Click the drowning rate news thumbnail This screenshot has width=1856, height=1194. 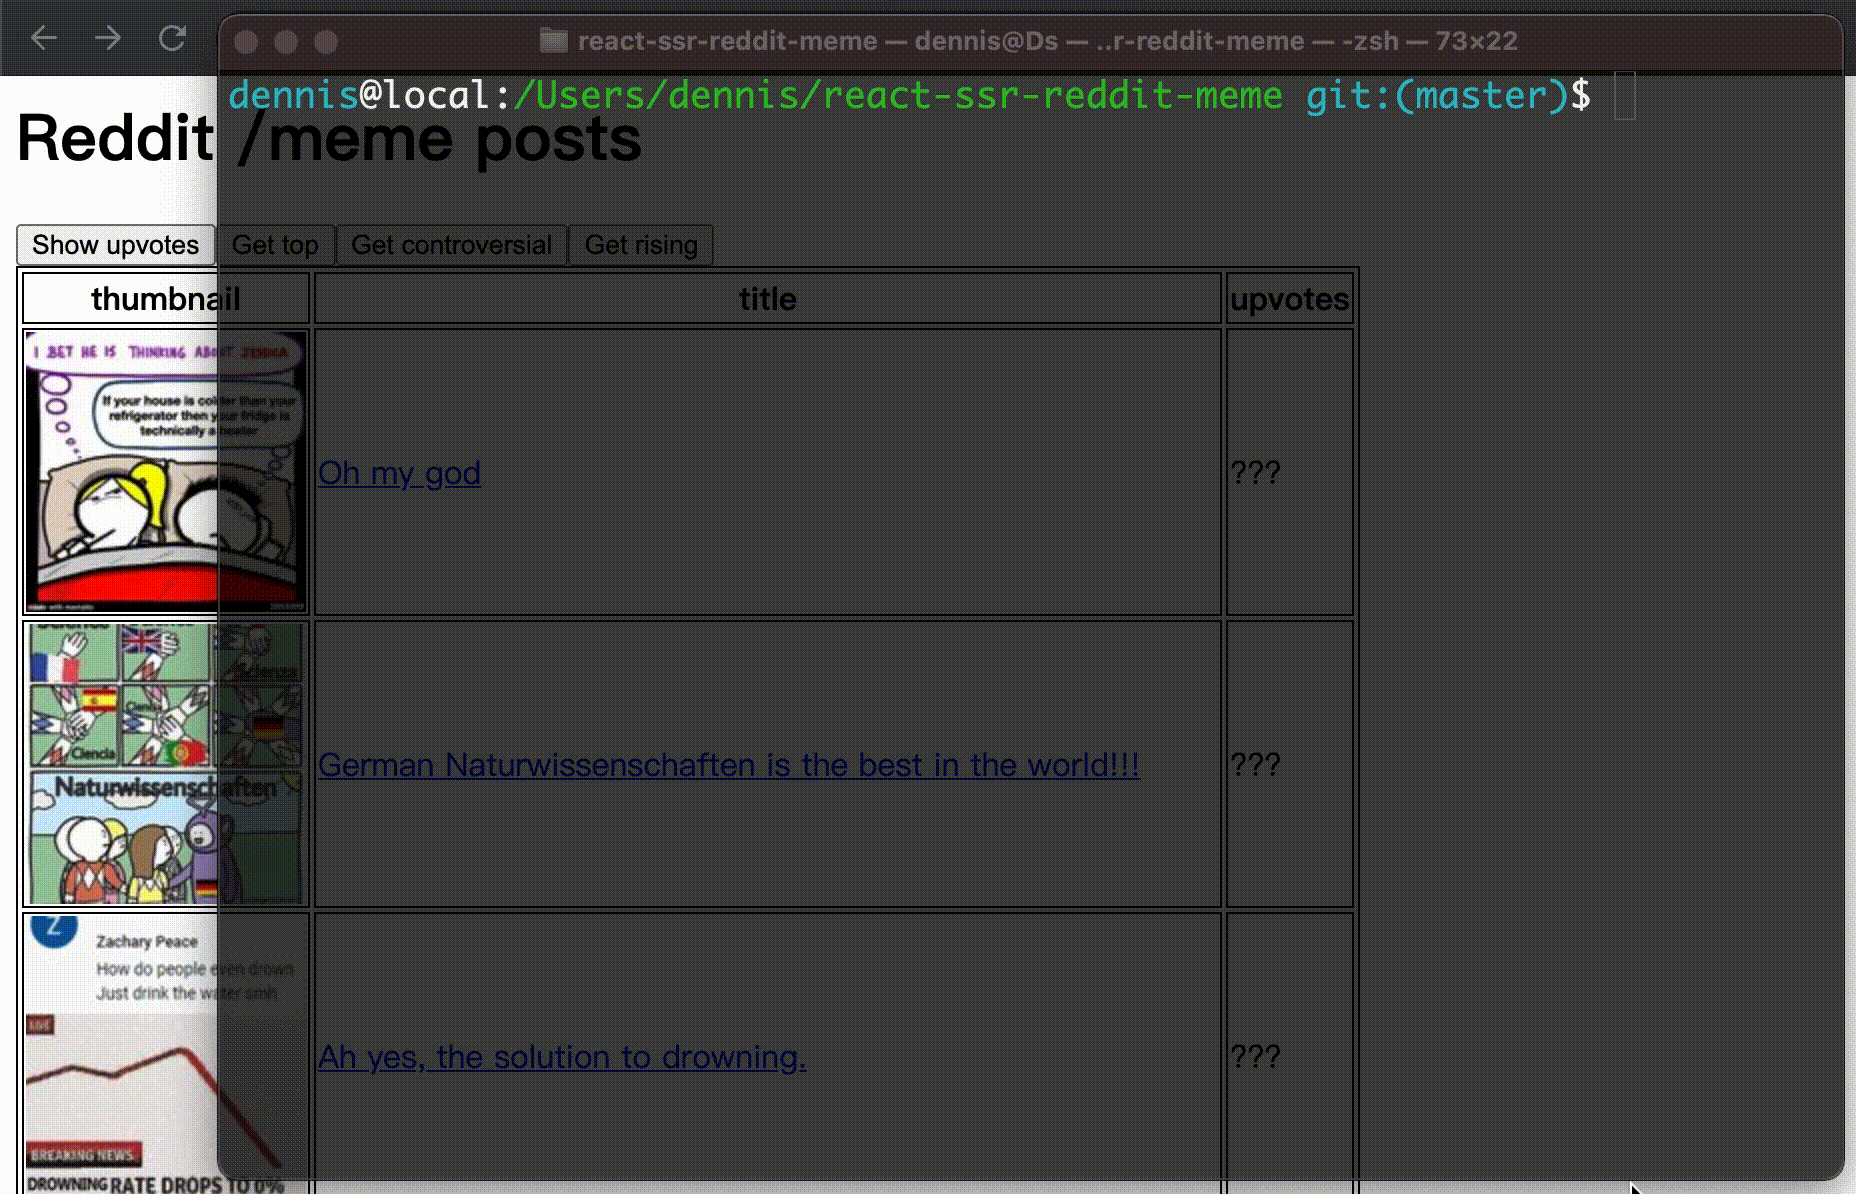tap(166, 1055)
